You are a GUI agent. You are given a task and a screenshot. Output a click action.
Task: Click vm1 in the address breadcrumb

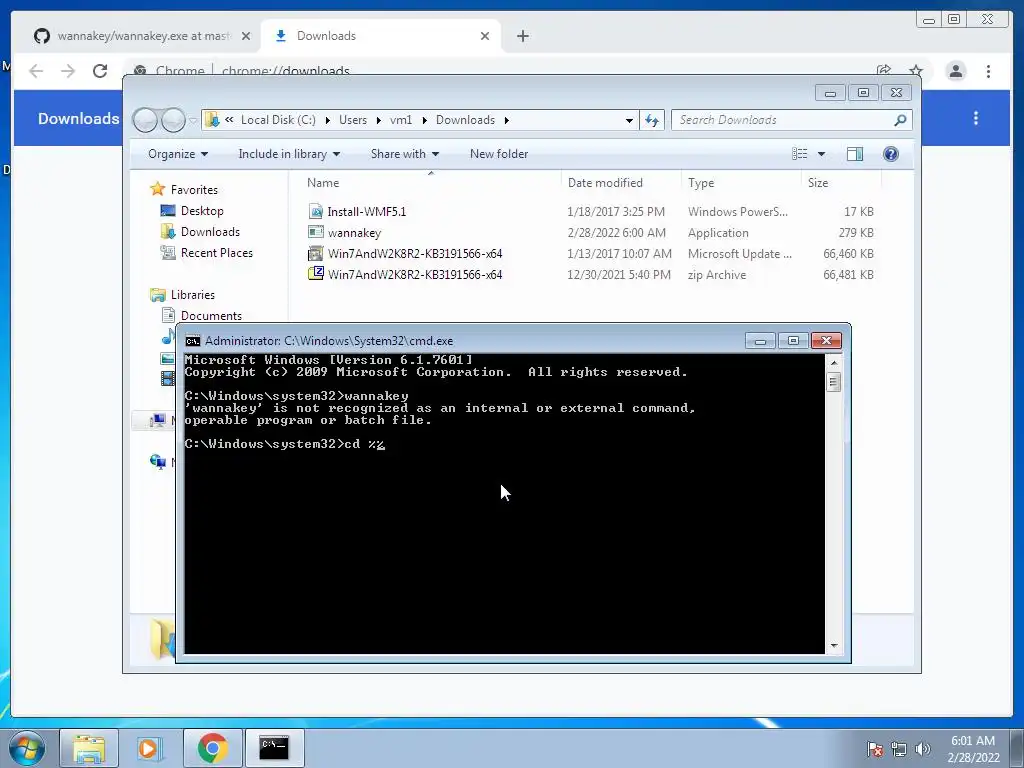point(401,120)
